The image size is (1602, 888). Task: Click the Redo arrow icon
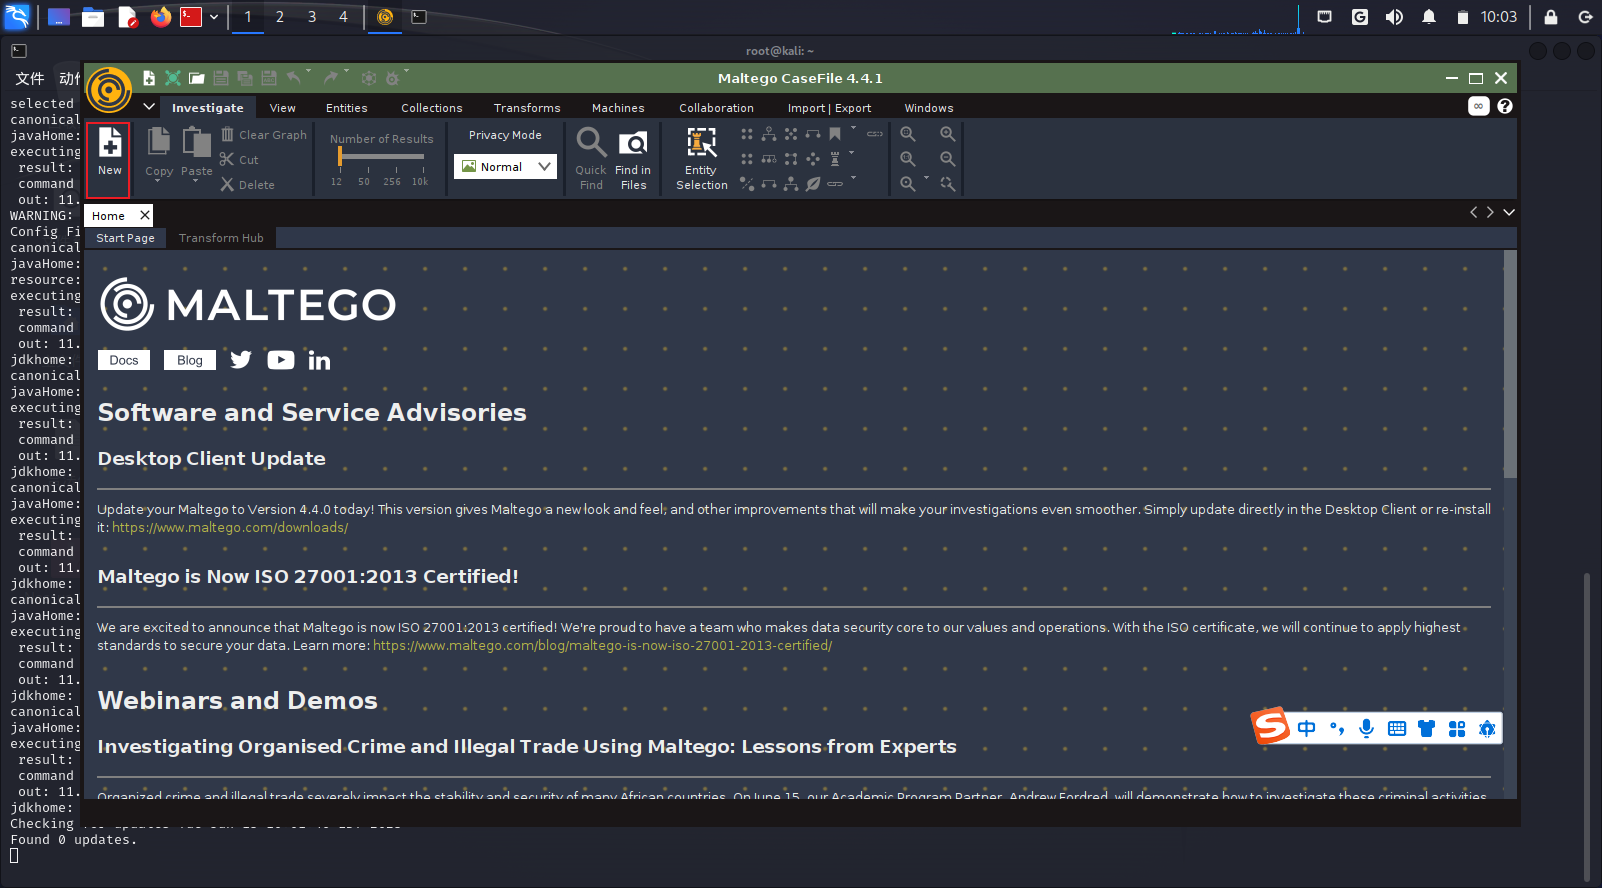pos(331,78)
